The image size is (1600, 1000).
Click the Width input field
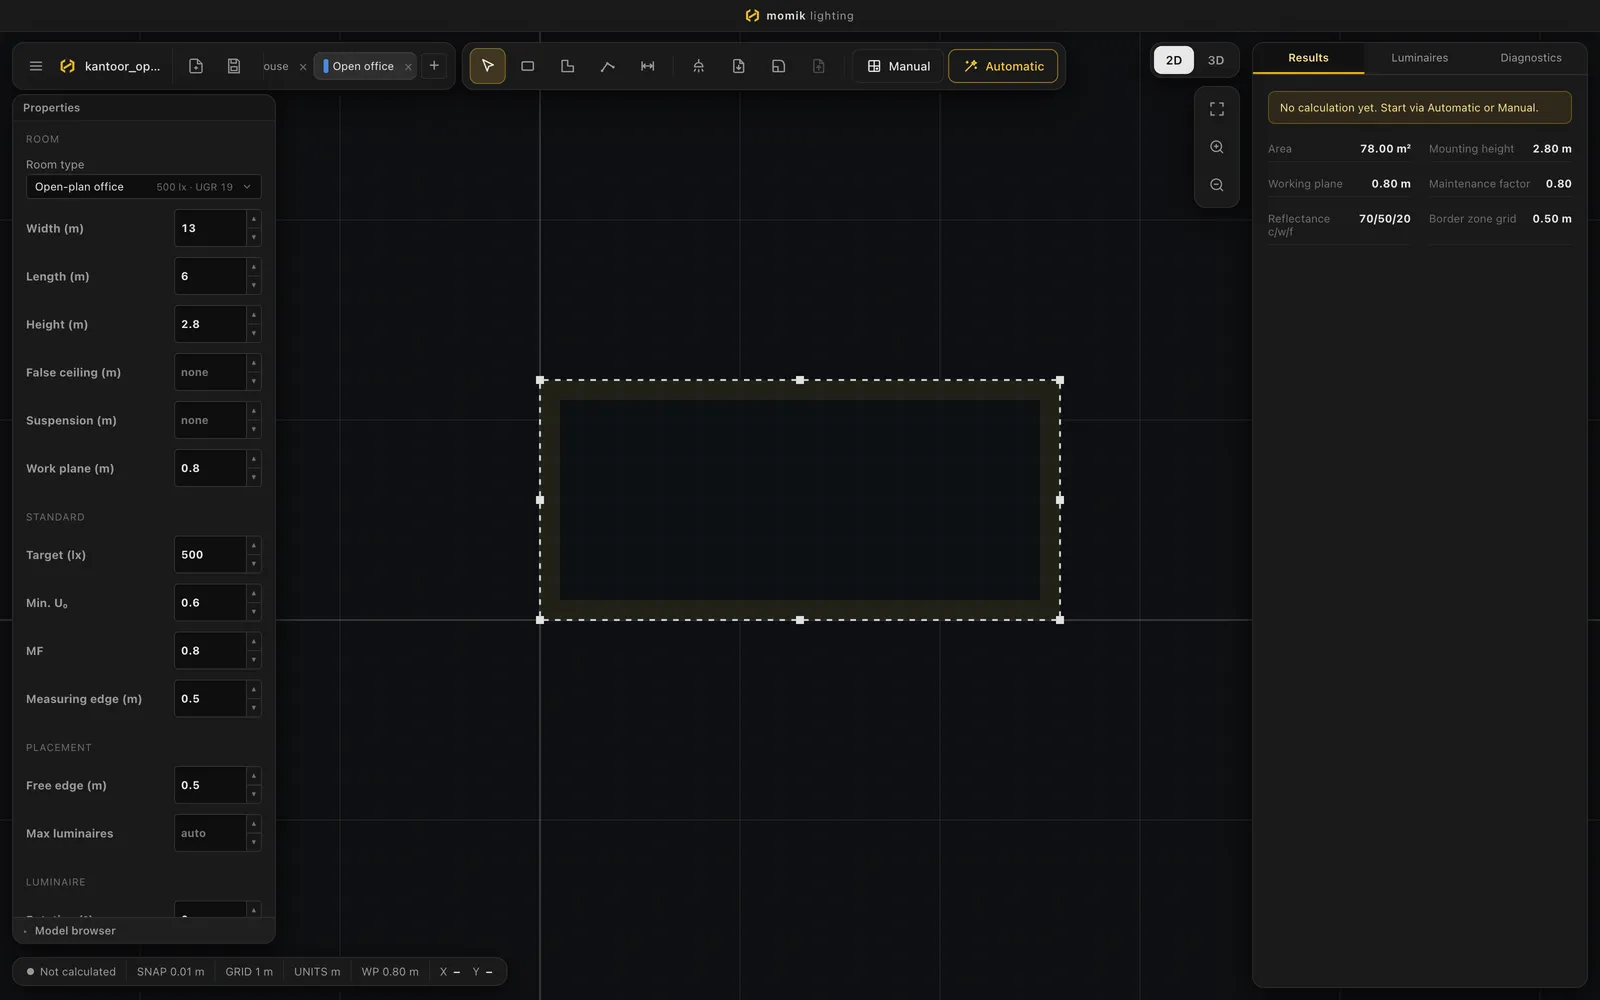[210, 228]
